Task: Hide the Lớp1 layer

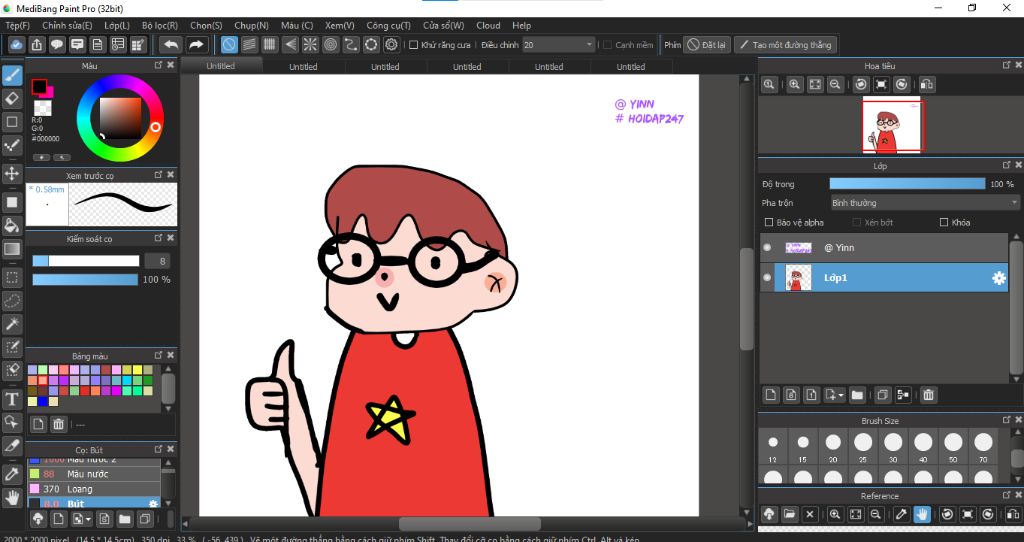Action: coord(767,278)
